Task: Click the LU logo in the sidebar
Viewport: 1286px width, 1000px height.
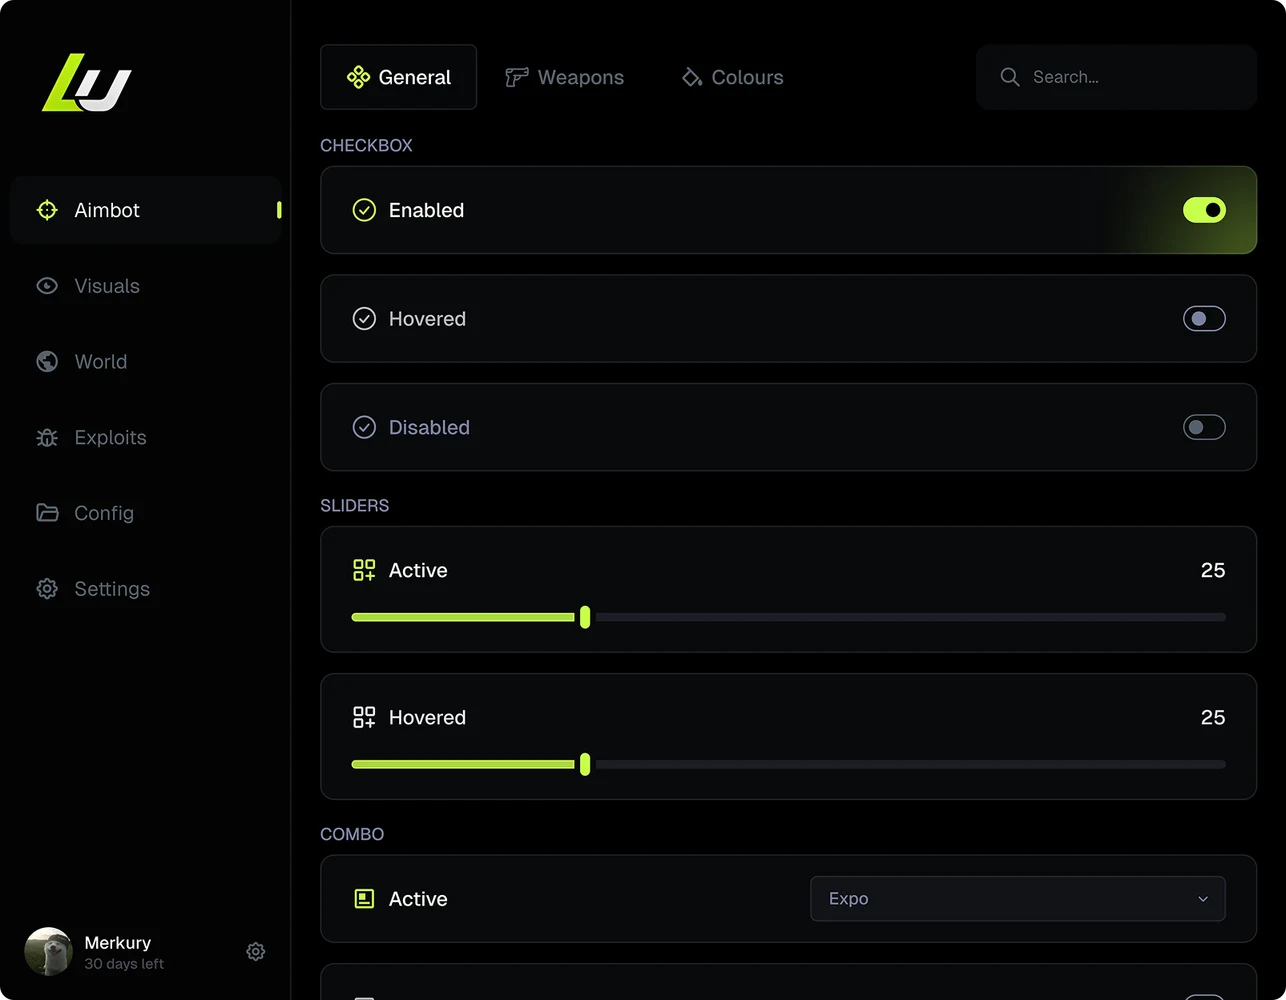Action: coord(86,82)
